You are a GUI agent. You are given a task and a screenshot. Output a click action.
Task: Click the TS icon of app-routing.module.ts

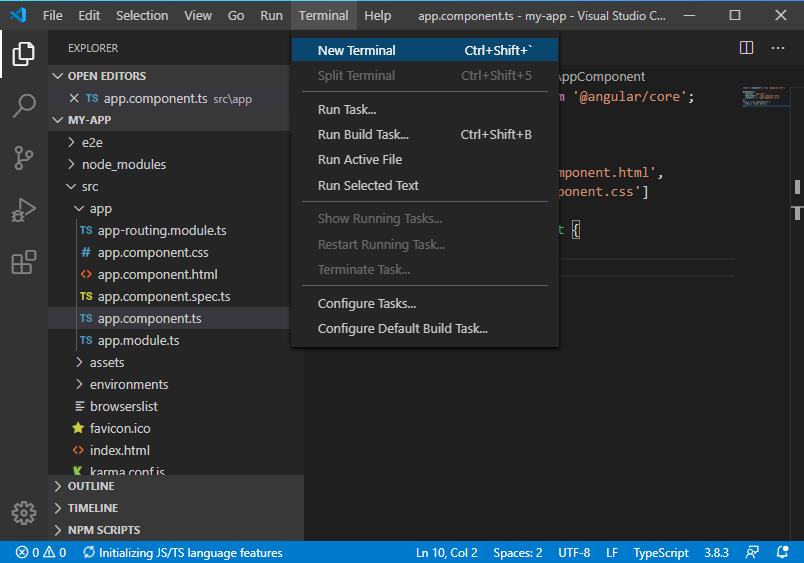pyautogui.click(x=86, y=230)
